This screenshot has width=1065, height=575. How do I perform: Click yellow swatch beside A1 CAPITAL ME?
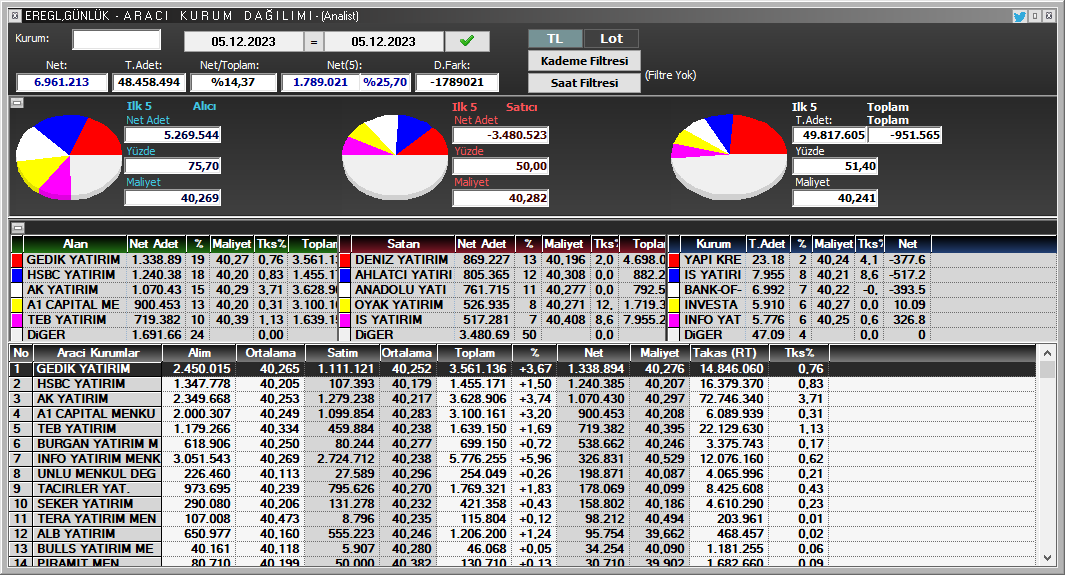click(x=17, y=305)
